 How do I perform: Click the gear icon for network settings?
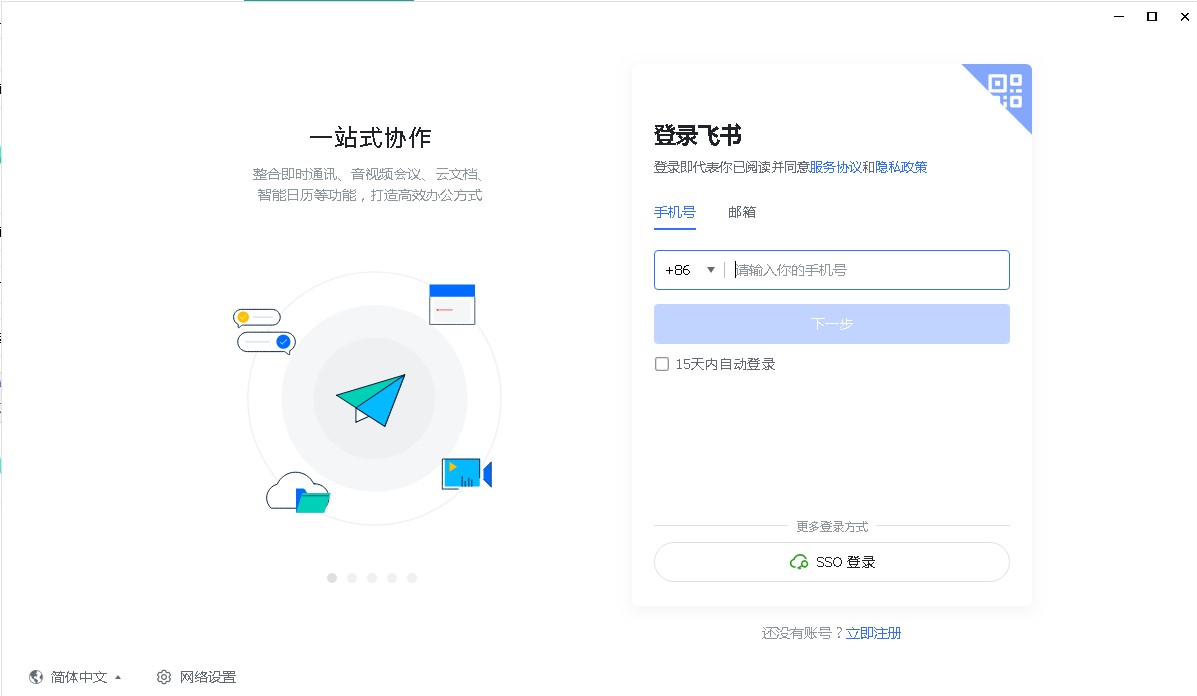(162, 677)
